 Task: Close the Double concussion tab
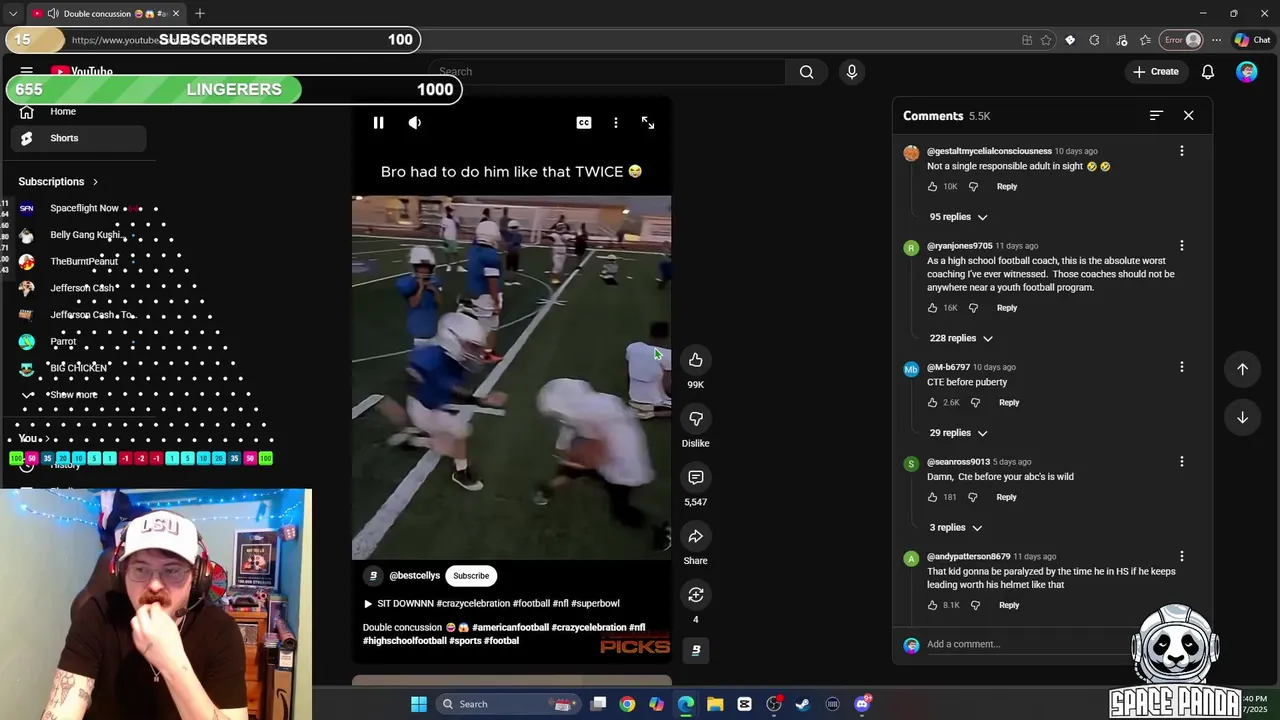point(176,14)
